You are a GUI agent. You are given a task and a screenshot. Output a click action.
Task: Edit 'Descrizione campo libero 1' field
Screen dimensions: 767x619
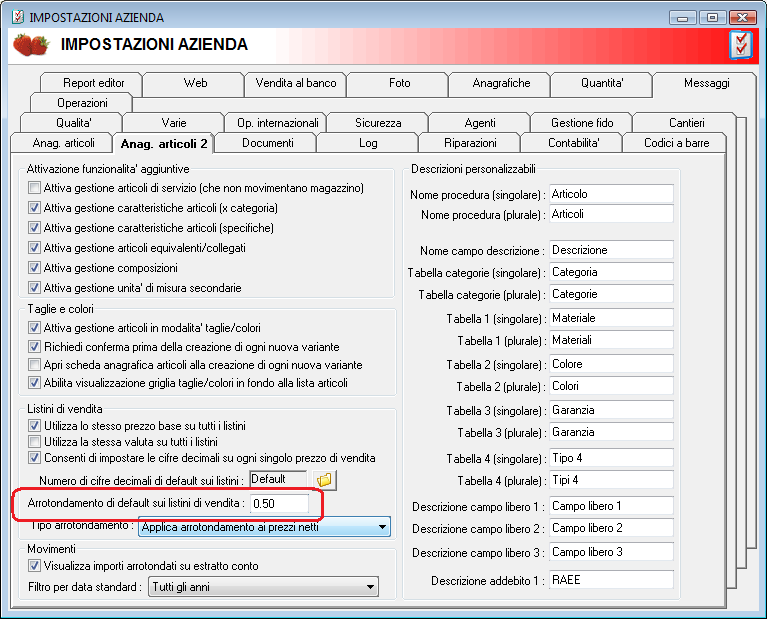tap(611, 505)
